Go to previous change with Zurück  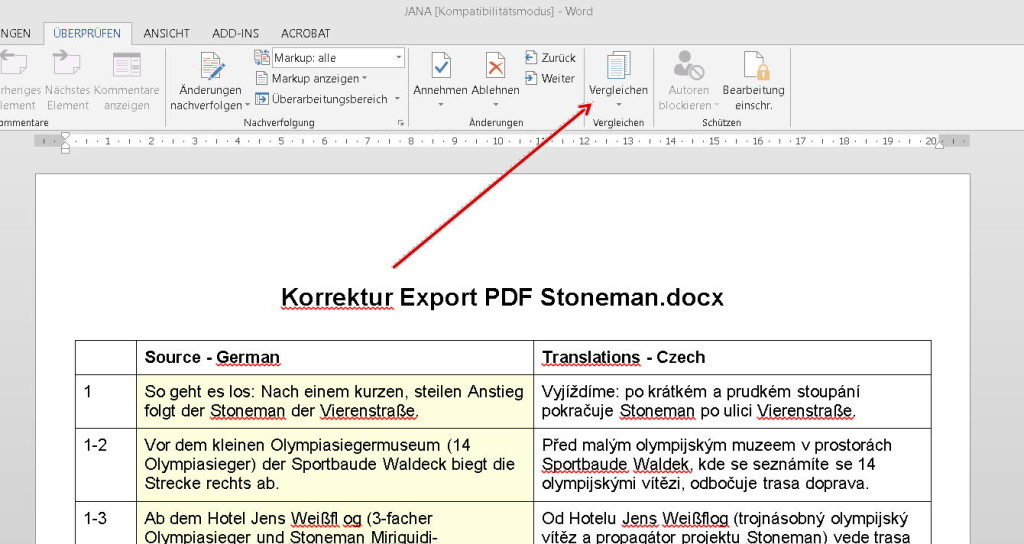[550, 57]
